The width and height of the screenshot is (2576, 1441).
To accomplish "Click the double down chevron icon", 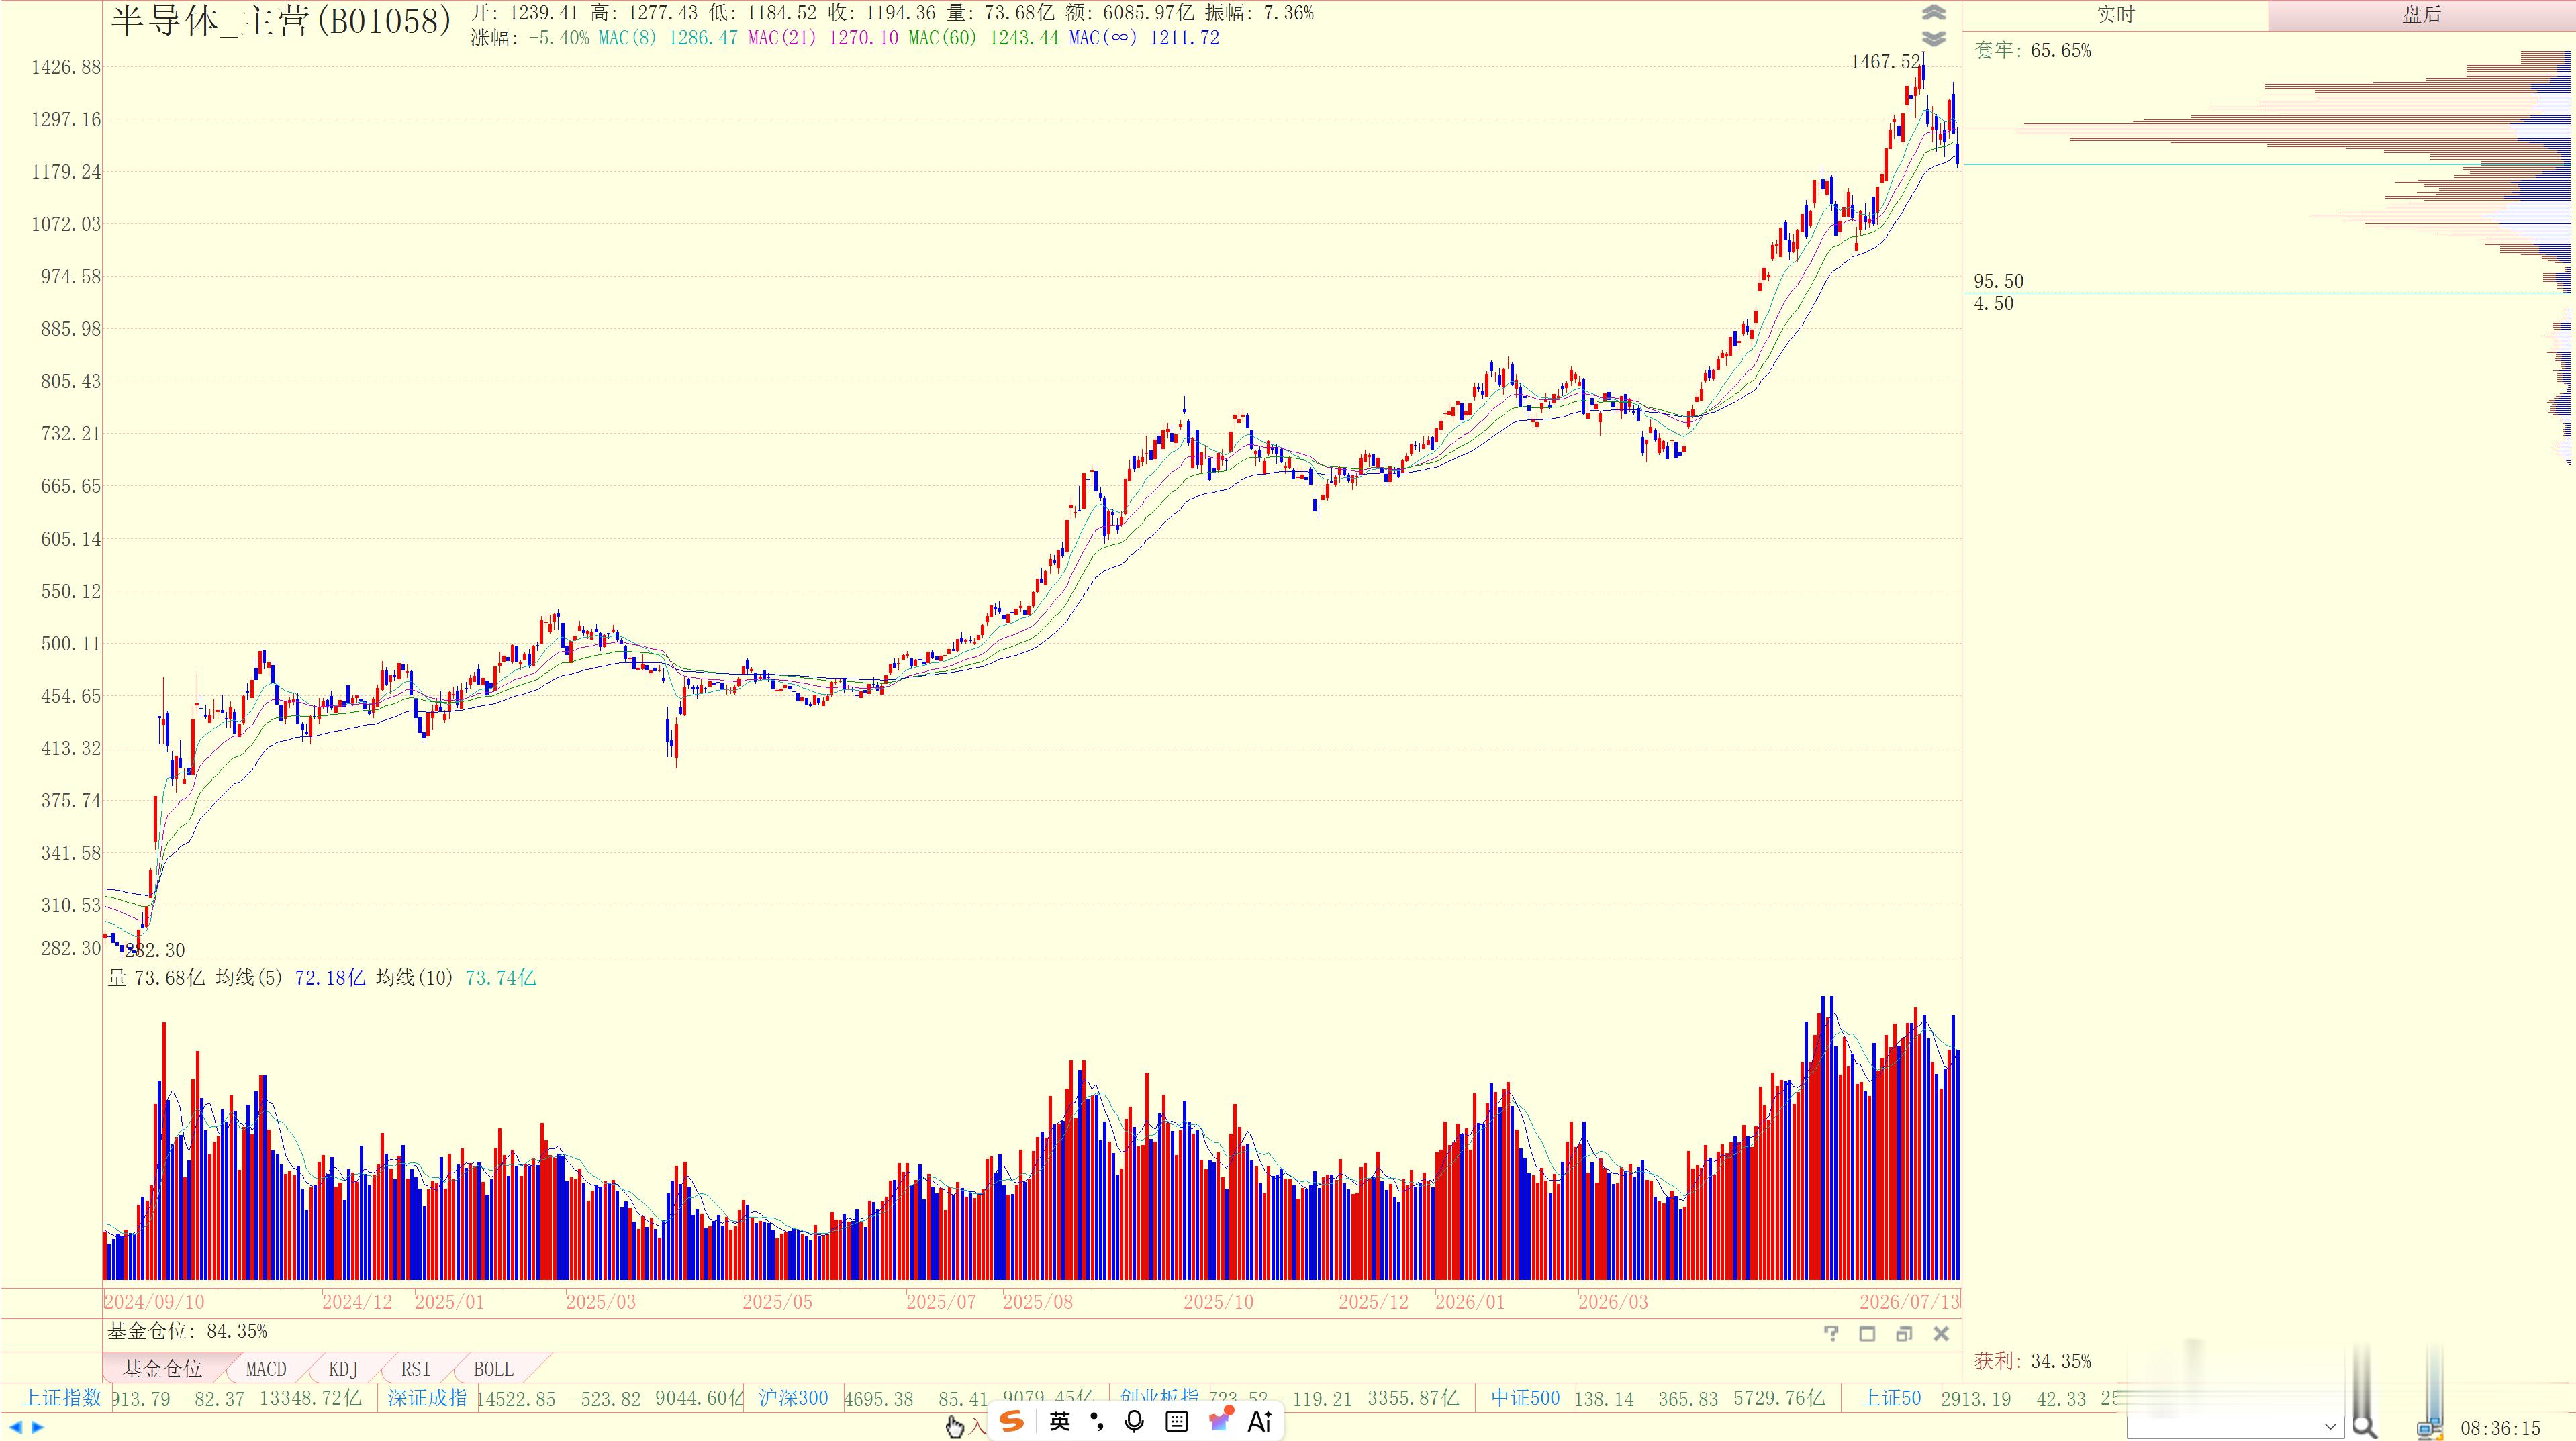I will (1934, 39).
